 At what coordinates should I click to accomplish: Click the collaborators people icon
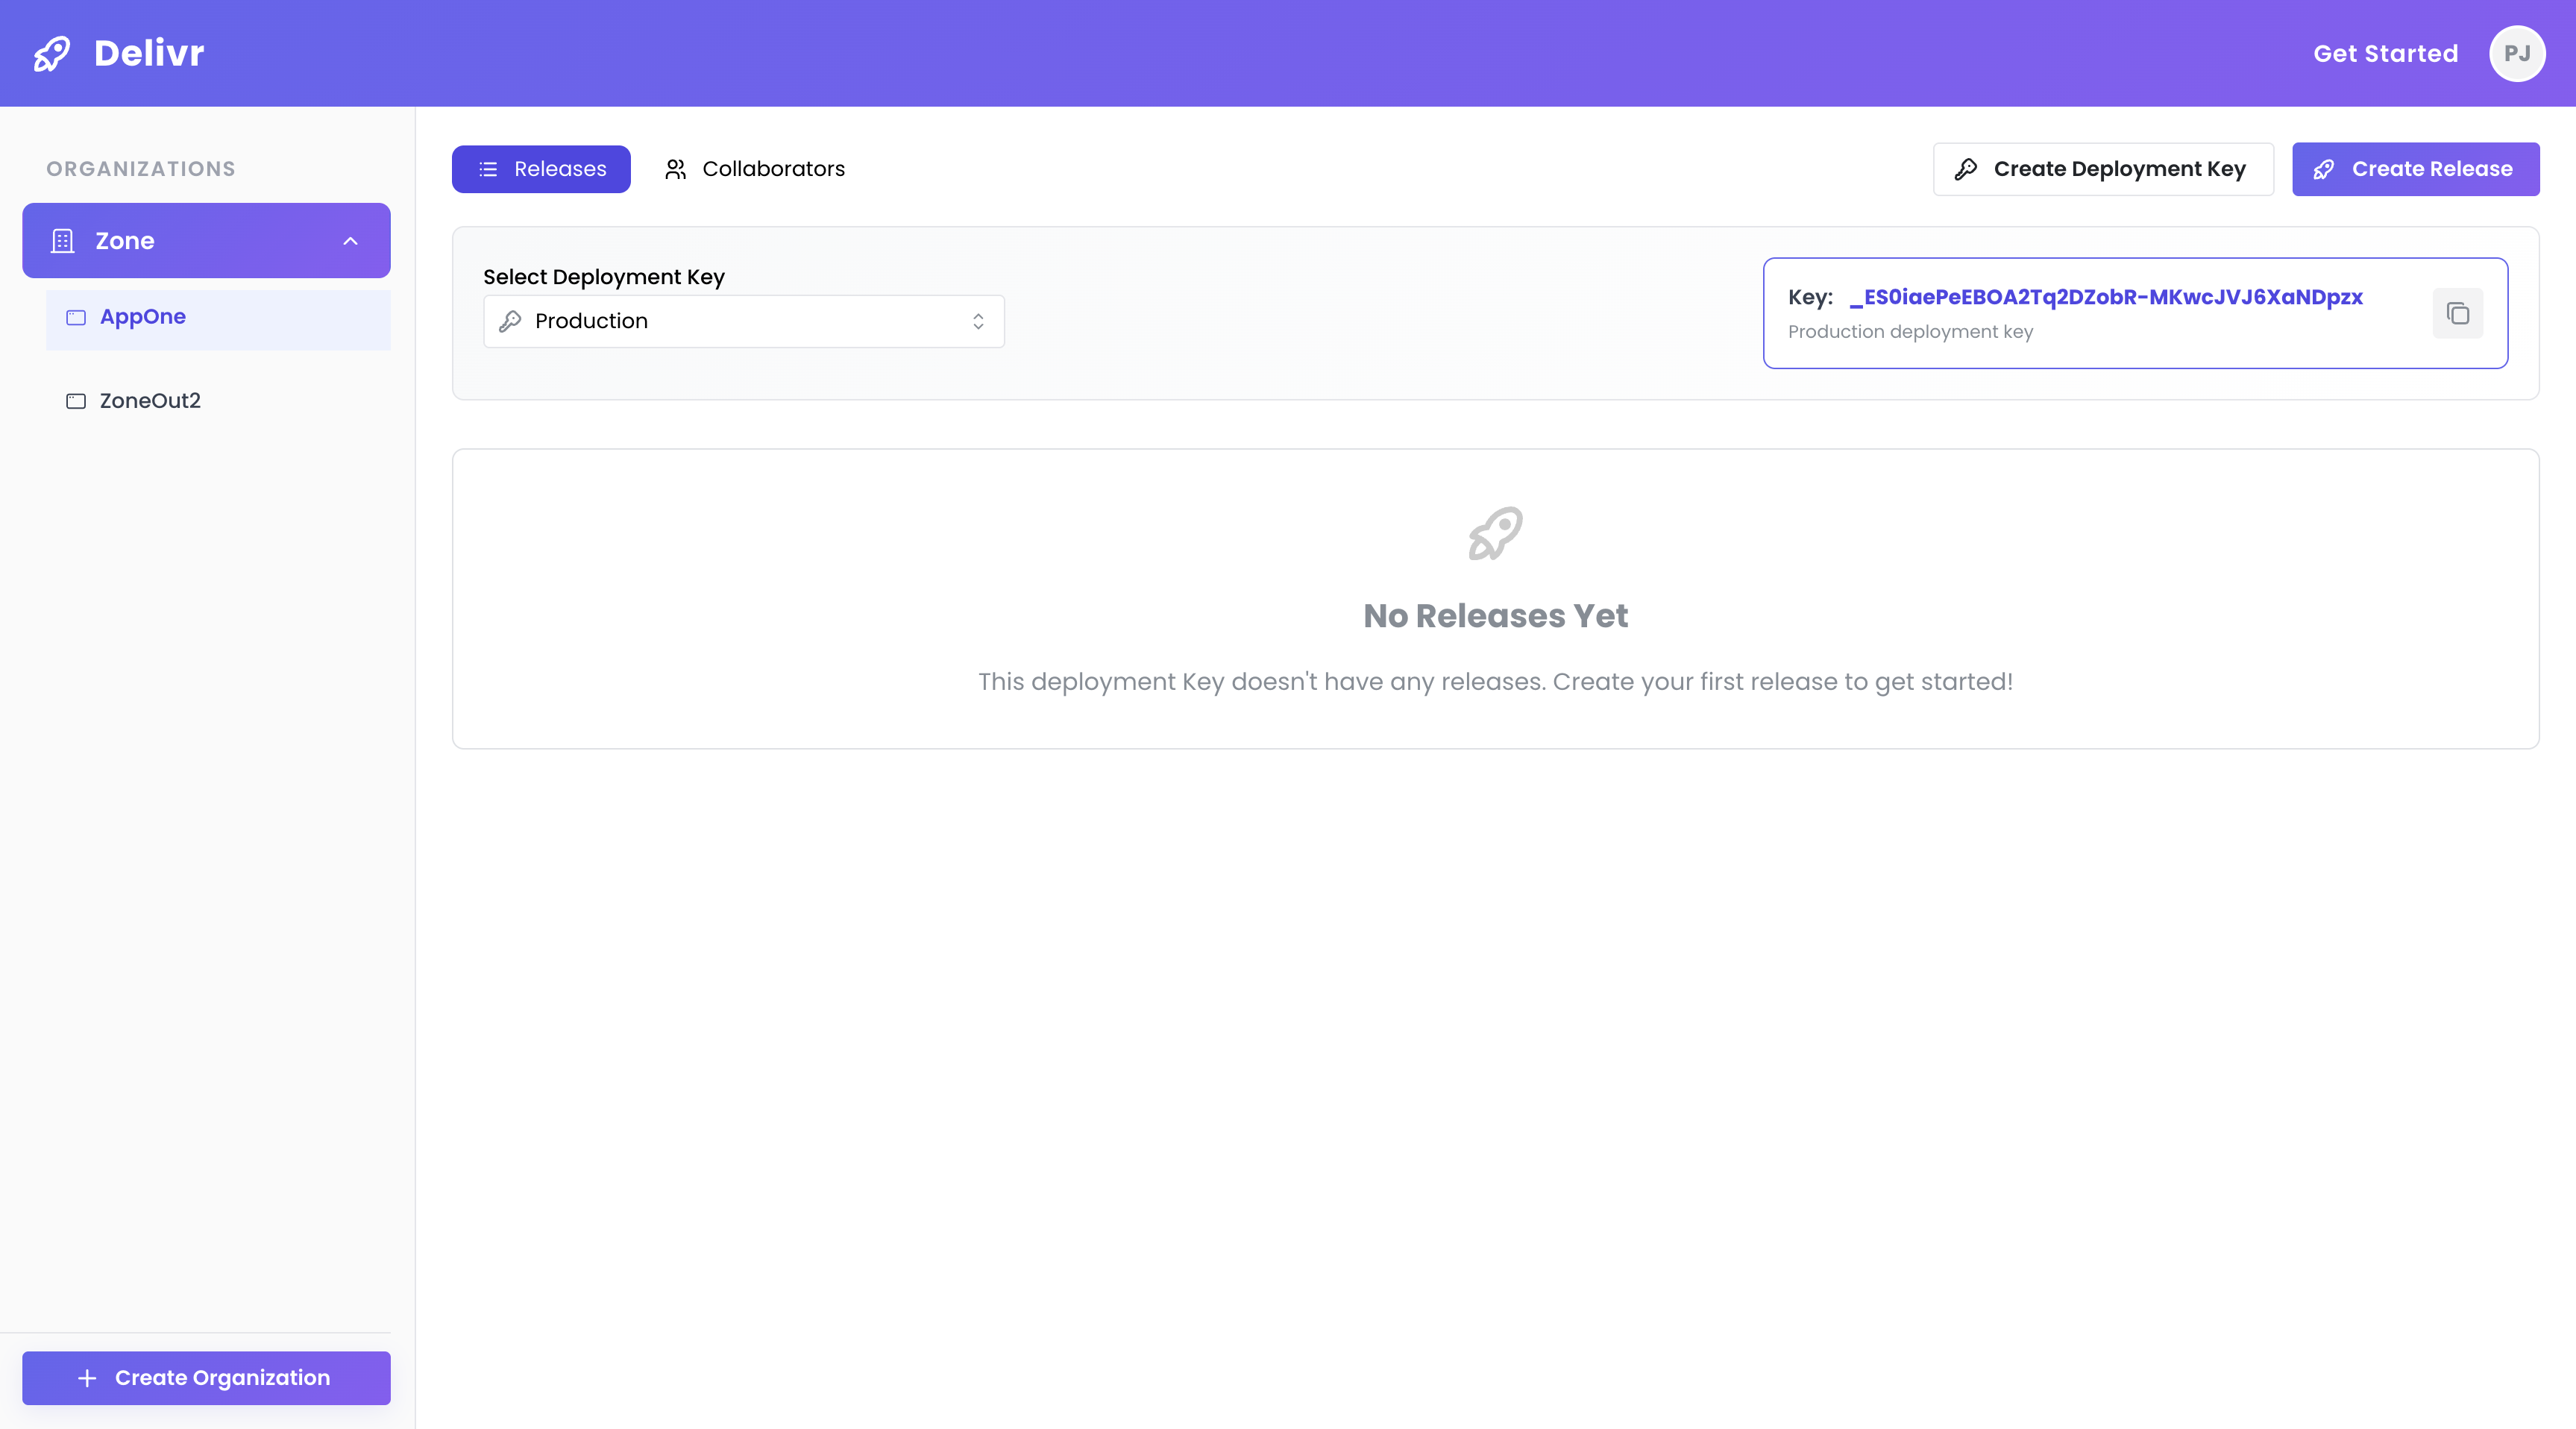click(675, 169)
